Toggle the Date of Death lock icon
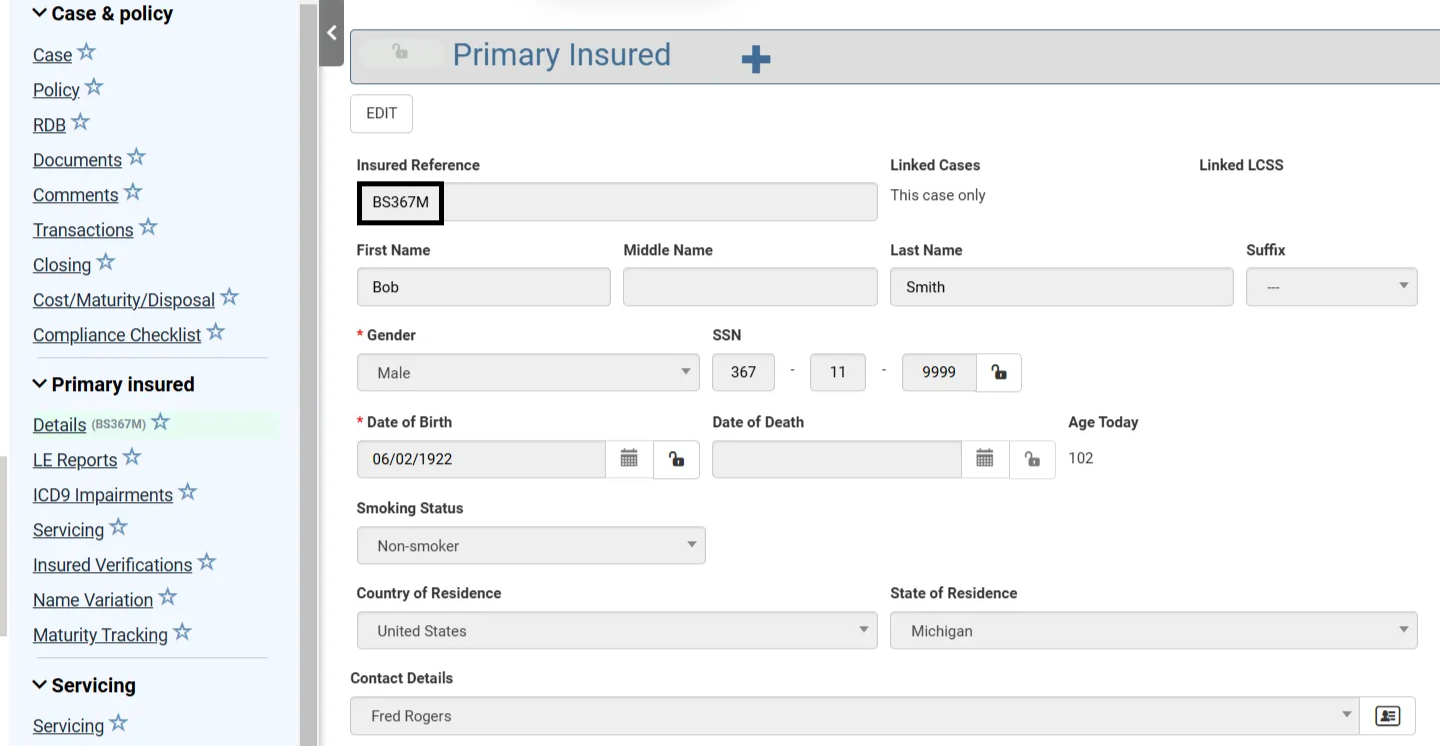This screenshot has height=746, width=1440. [x=1032, y=459]
